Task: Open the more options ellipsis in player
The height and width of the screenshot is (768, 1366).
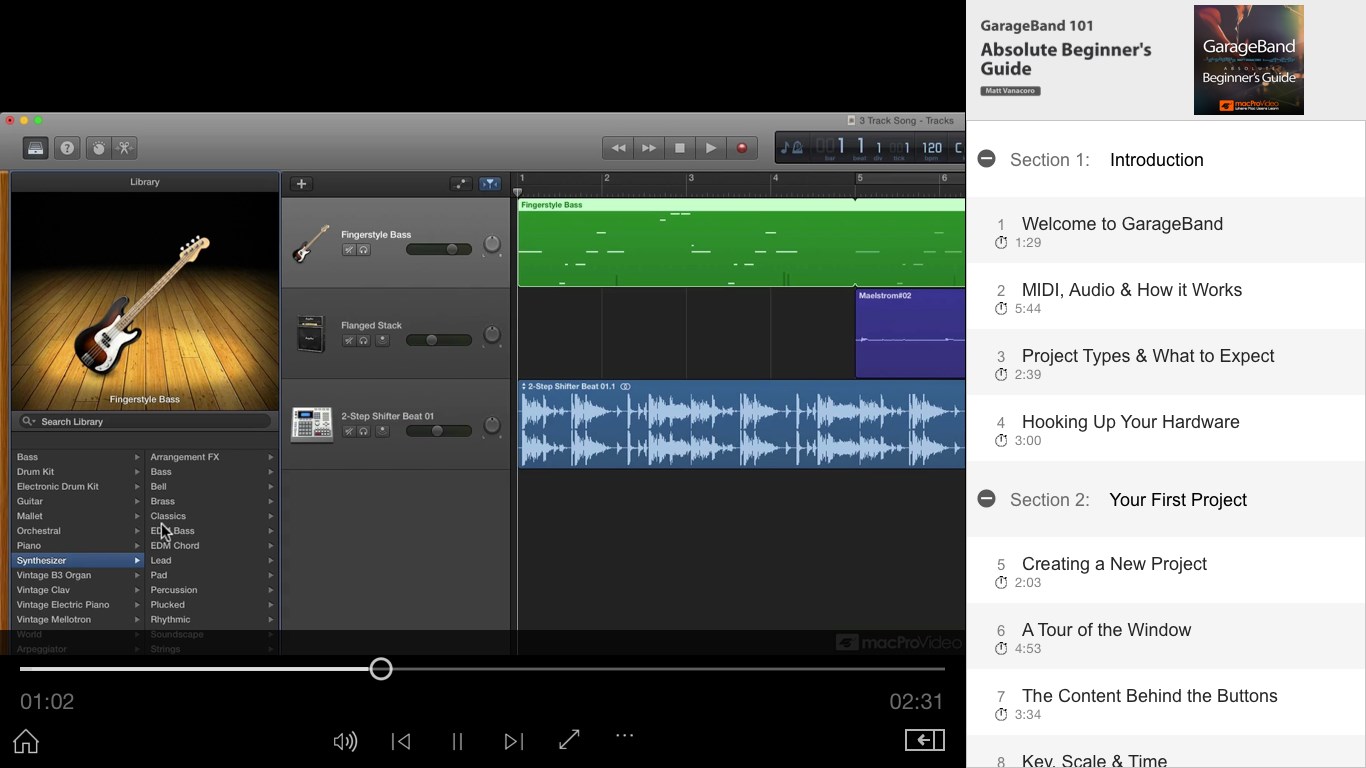Action: (625, 736)
